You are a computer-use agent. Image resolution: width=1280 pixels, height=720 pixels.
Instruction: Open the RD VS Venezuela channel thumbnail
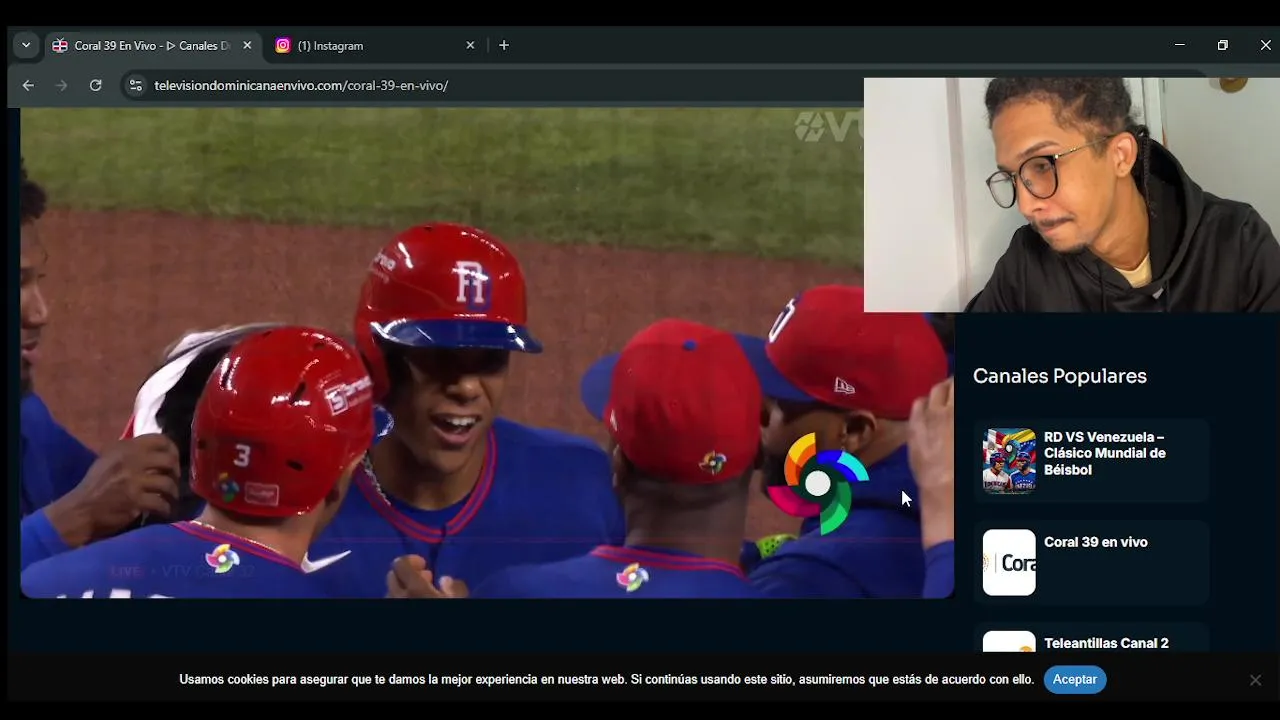(x=1009, y=461)
